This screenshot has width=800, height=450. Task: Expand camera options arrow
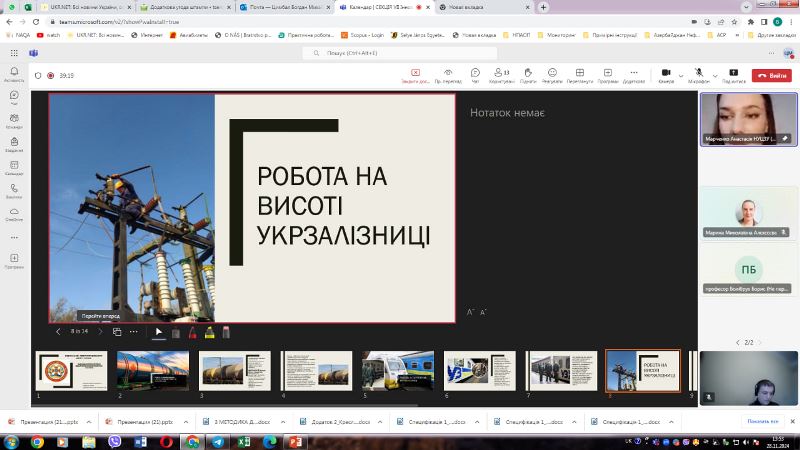(x=681, y=76)
